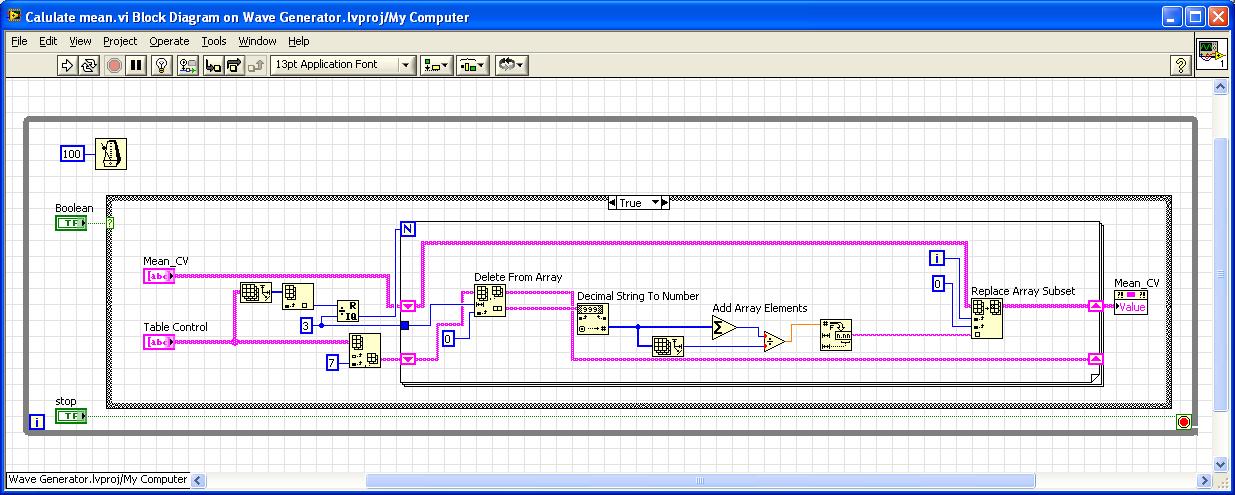Click the 0 constant near Delete From Array
Image resolution: width=1235 pixels, height=495 pixels.
pos(449,339)
